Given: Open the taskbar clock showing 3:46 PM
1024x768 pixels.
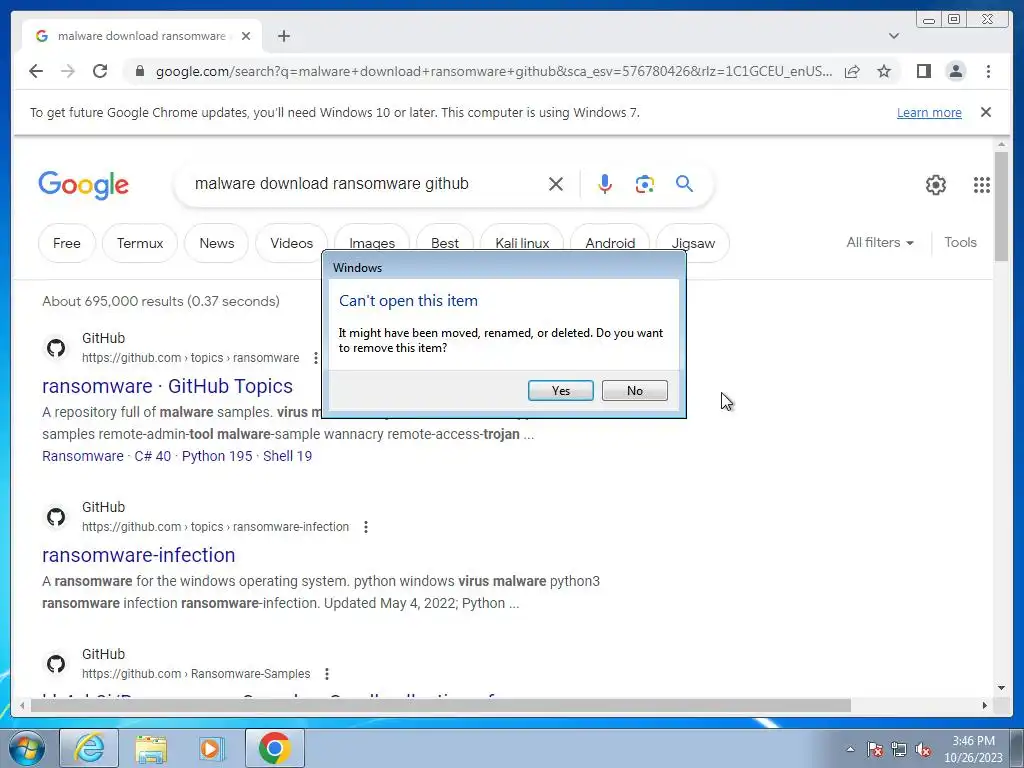Looking at the screenshot, I should tap(973, 749).
